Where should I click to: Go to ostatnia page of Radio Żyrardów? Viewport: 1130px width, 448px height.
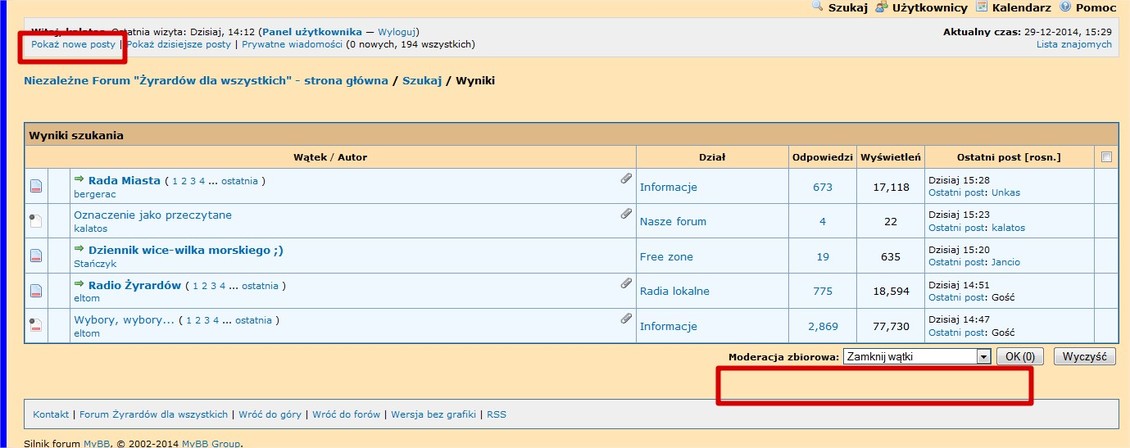[260, 286]
